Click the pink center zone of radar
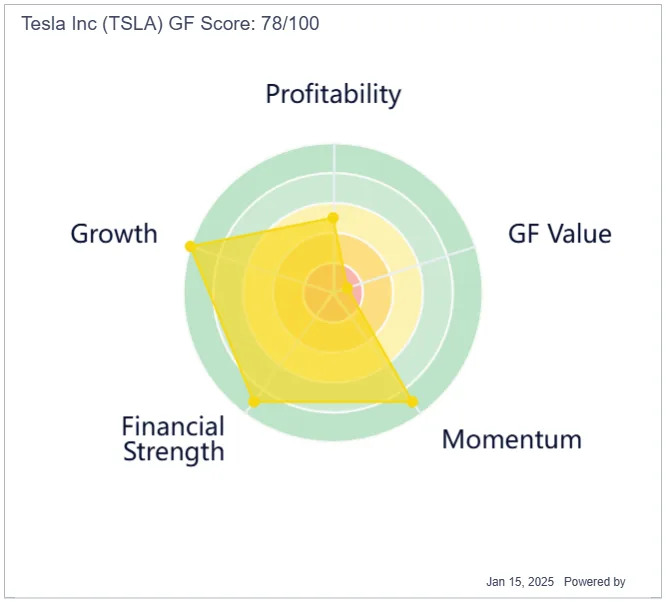 coord(356,290)
